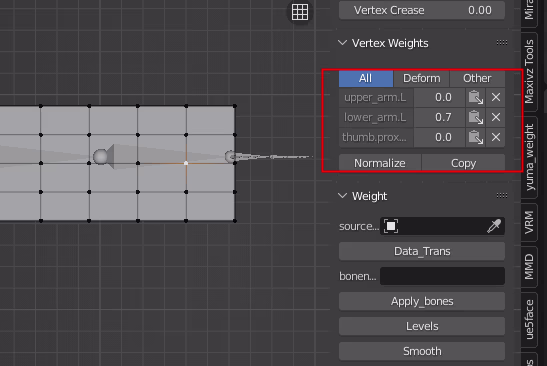Click the thumb.prox group name

pos(376,137)
